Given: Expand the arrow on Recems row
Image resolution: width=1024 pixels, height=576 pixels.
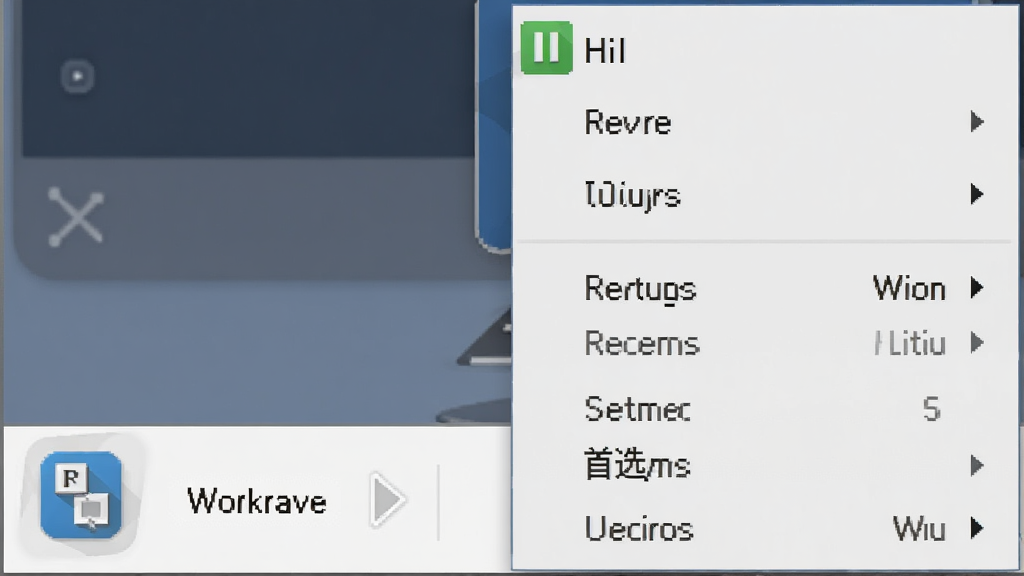Looking at the screenshot, I should 977,343.
